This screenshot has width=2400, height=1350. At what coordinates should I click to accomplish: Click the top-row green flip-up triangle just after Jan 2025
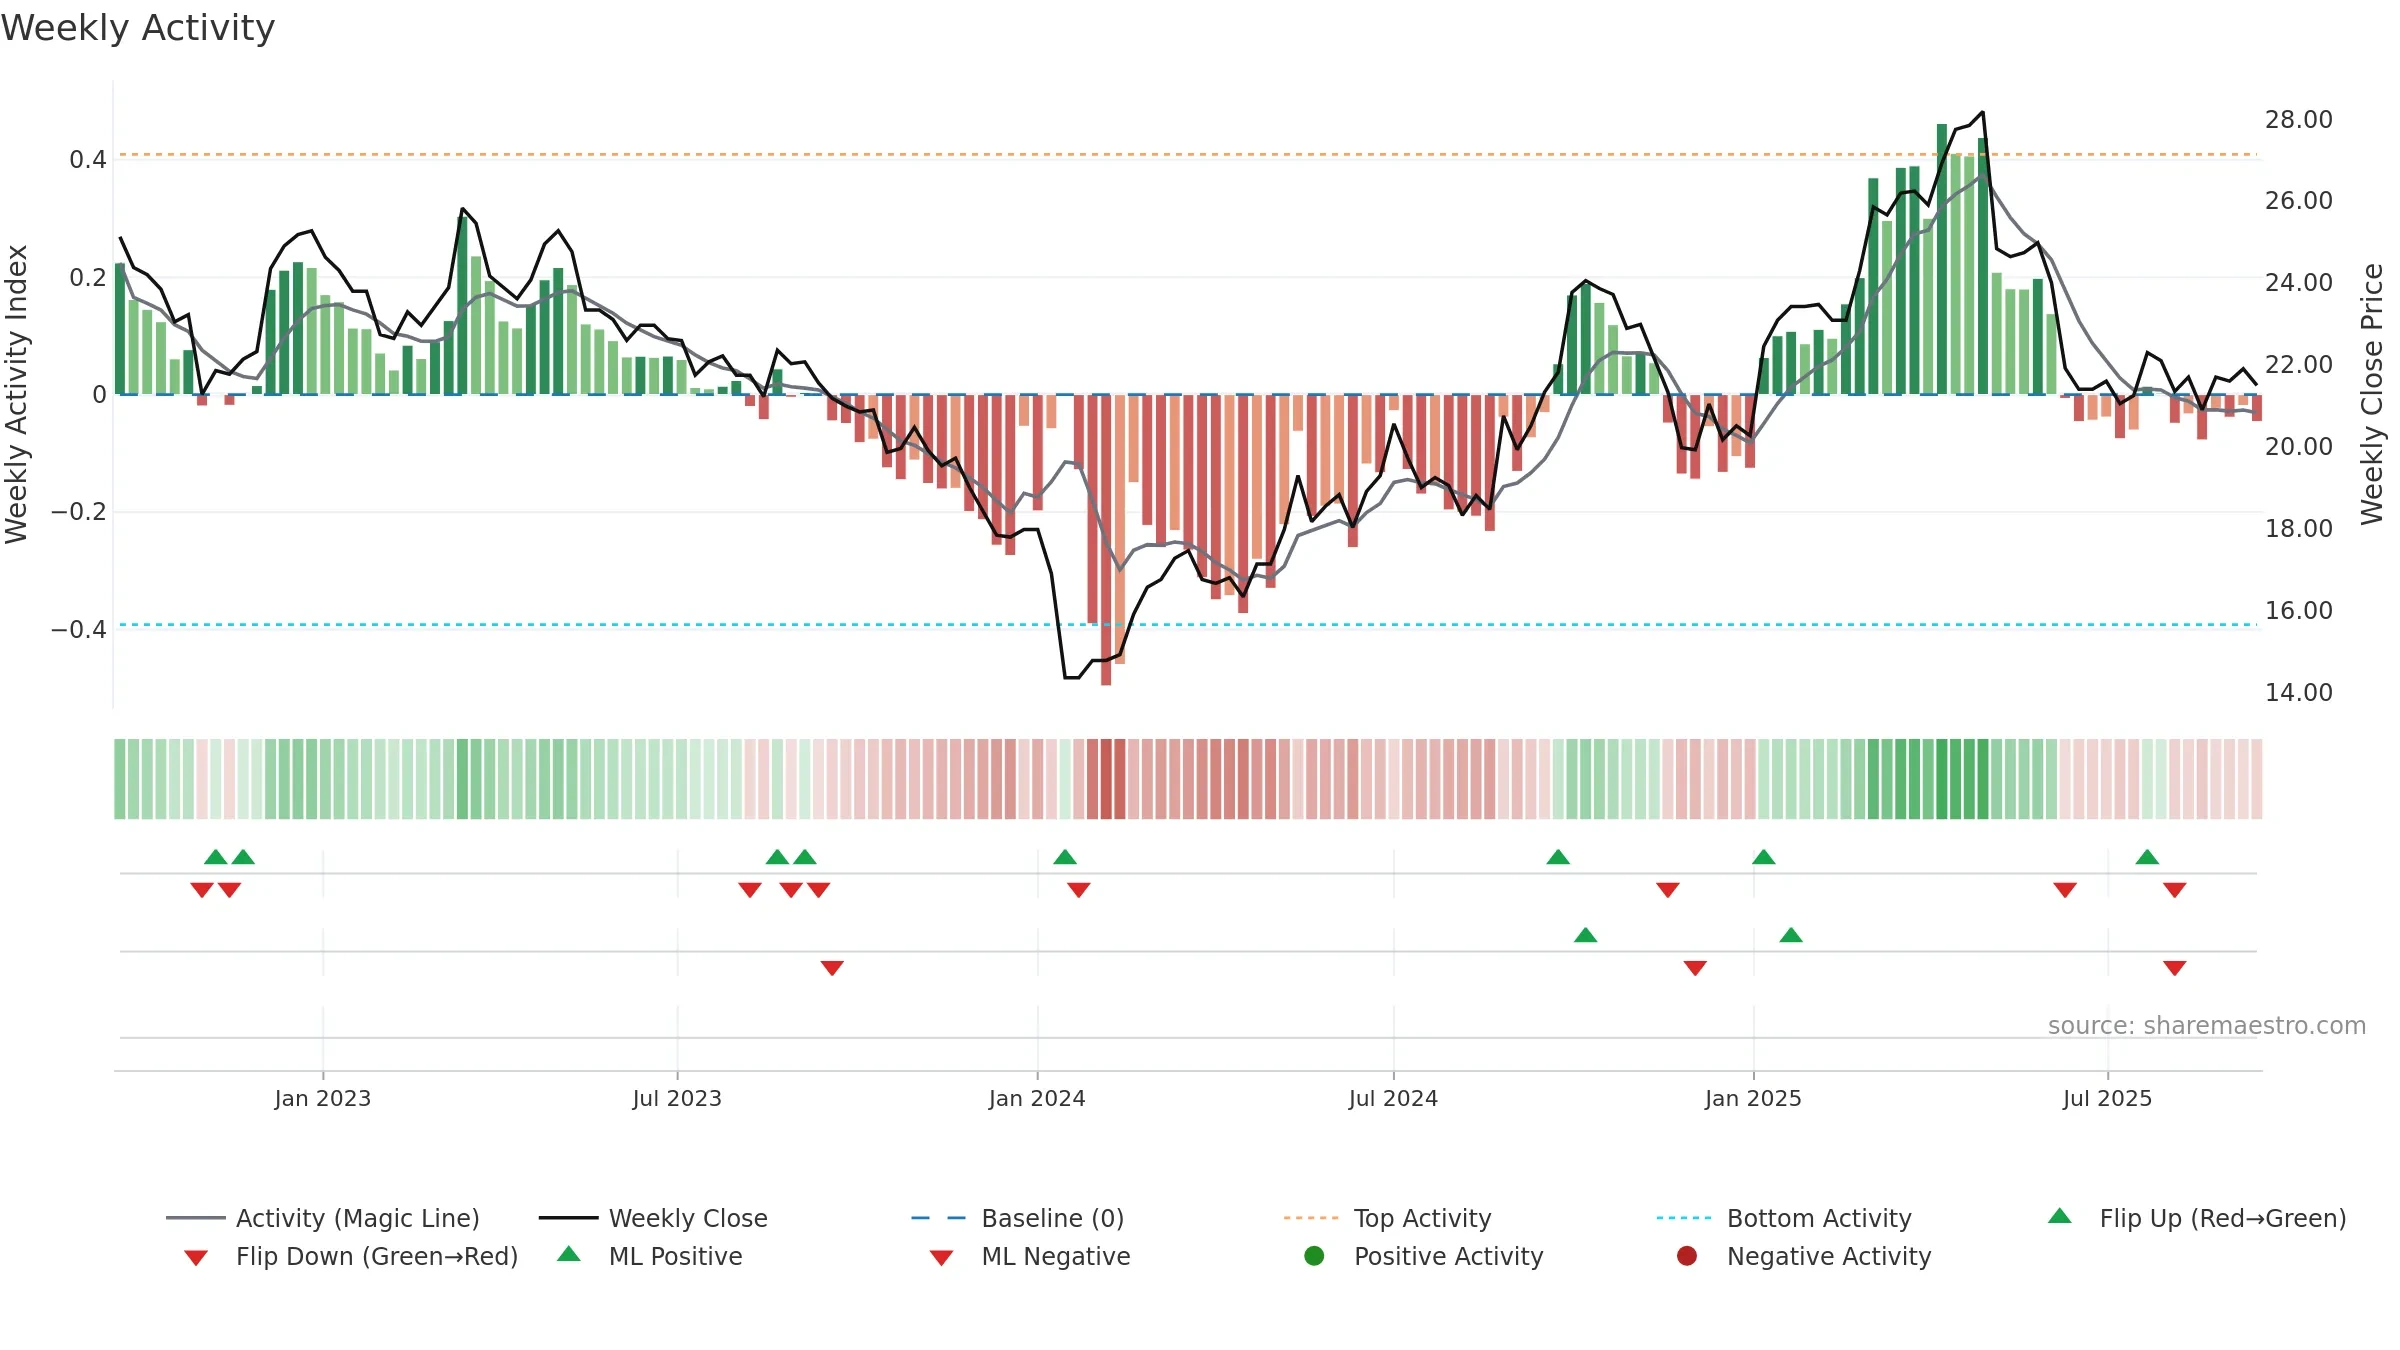[1764, 857]
